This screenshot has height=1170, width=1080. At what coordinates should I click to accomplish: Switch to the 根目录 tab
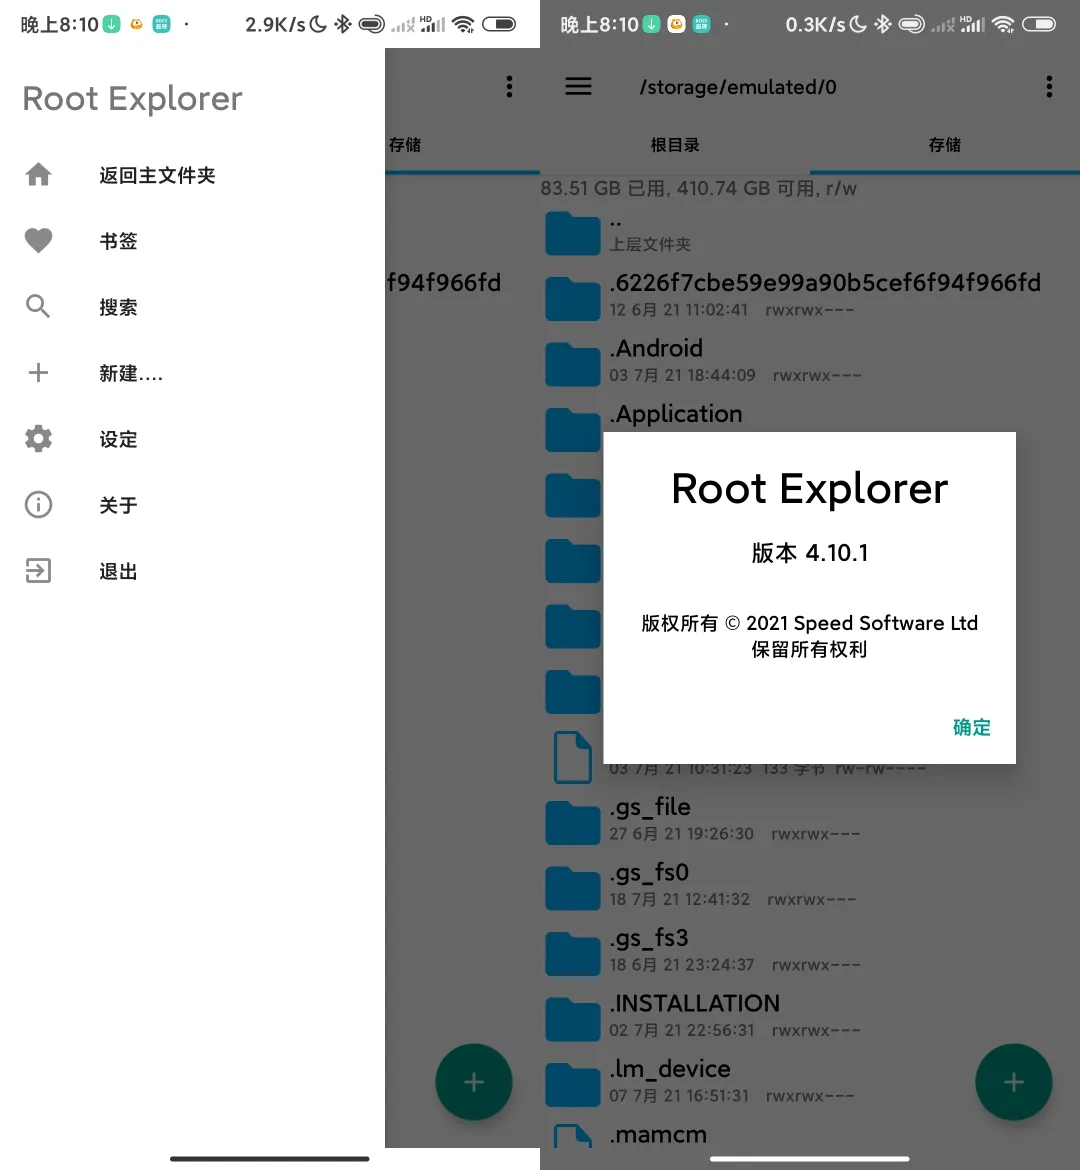(675, 145)
